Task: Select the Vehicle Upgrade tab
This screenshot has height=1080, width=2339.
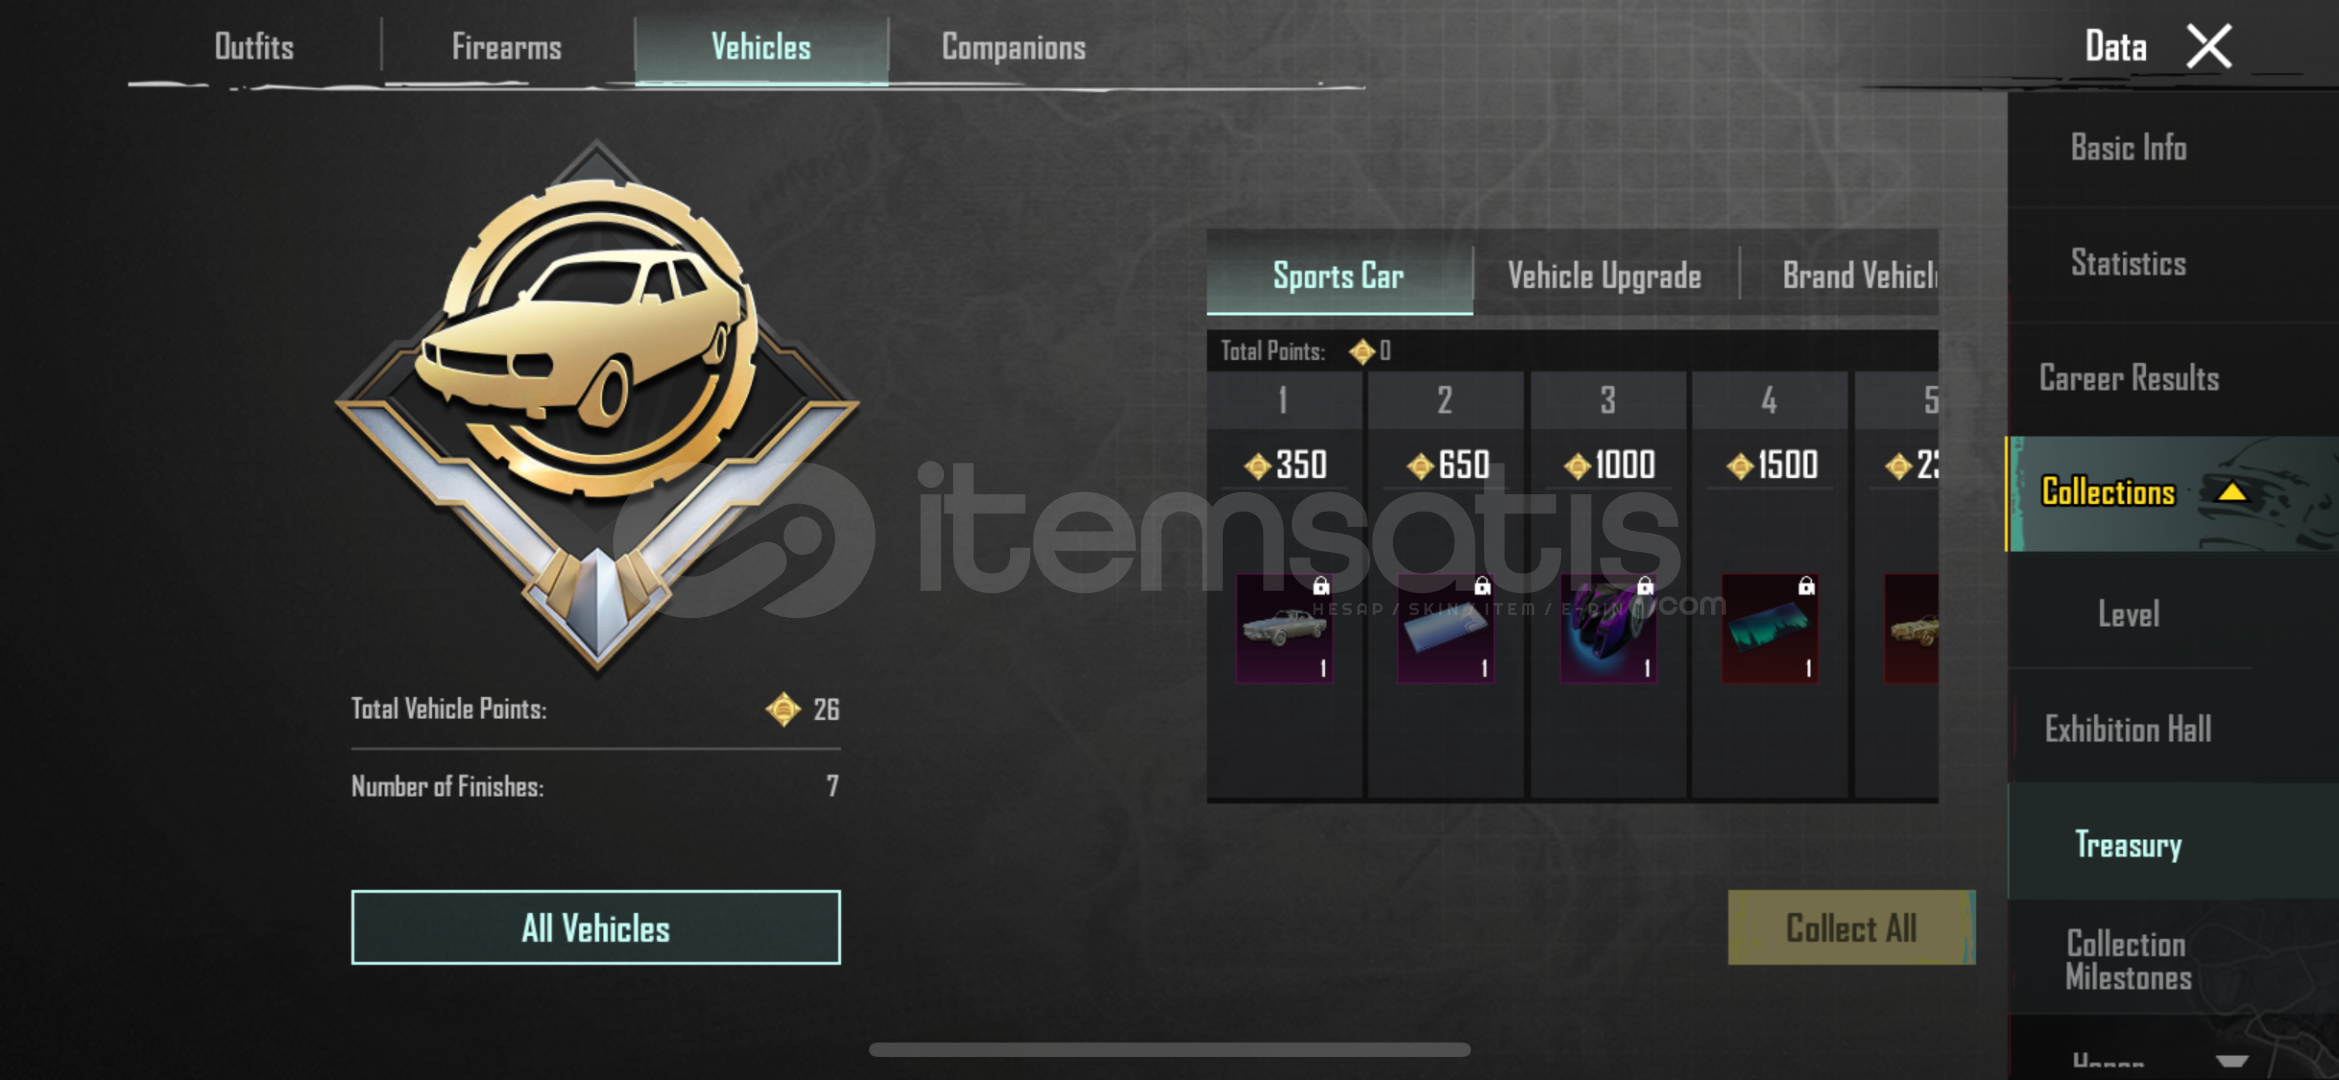Action: [x=1605, y=275]
